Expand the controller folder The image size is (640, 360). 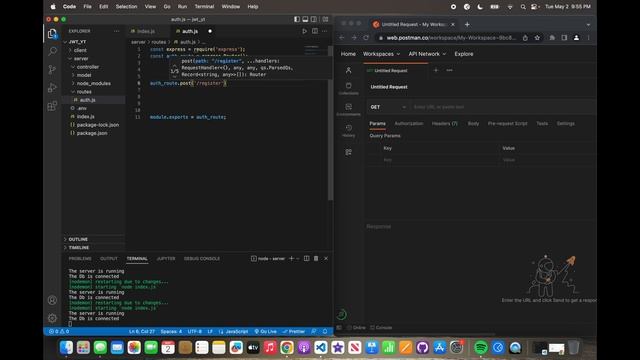pos(87,67)
